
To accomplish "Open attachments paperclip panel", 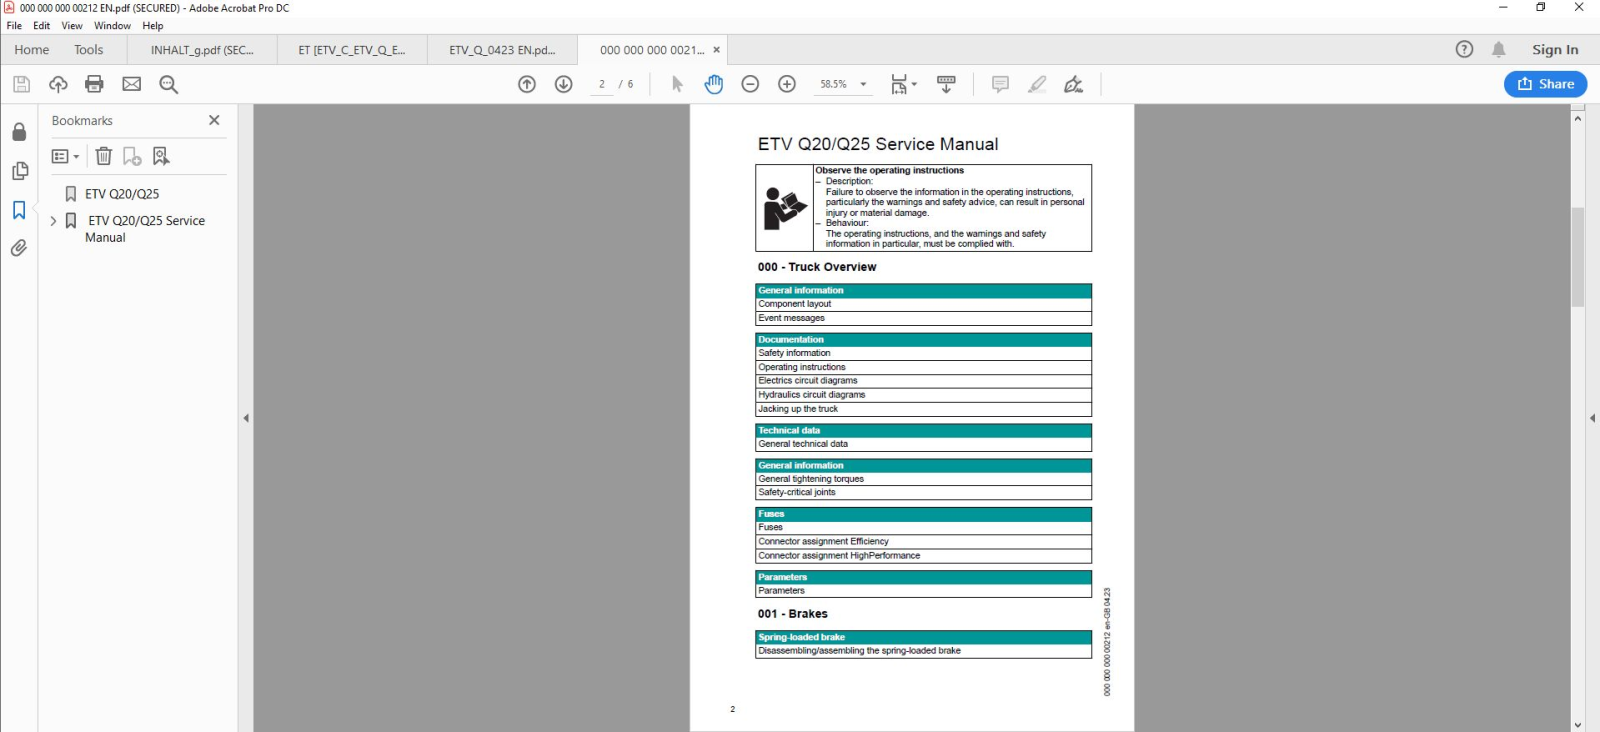I will pyautogui.click(x=19, y=248).
